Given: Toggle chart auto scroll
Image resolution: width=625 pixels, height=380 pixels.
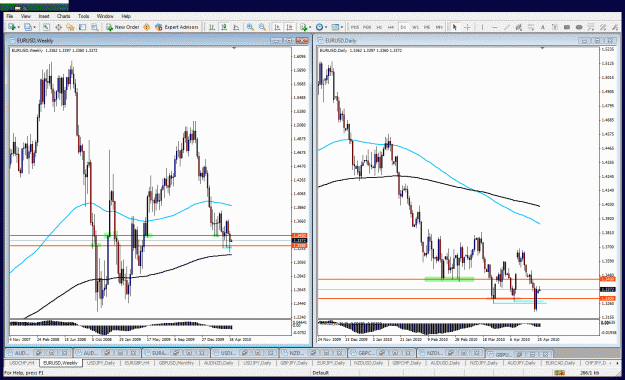Looking at the screenshot, I should coord(277,27).
